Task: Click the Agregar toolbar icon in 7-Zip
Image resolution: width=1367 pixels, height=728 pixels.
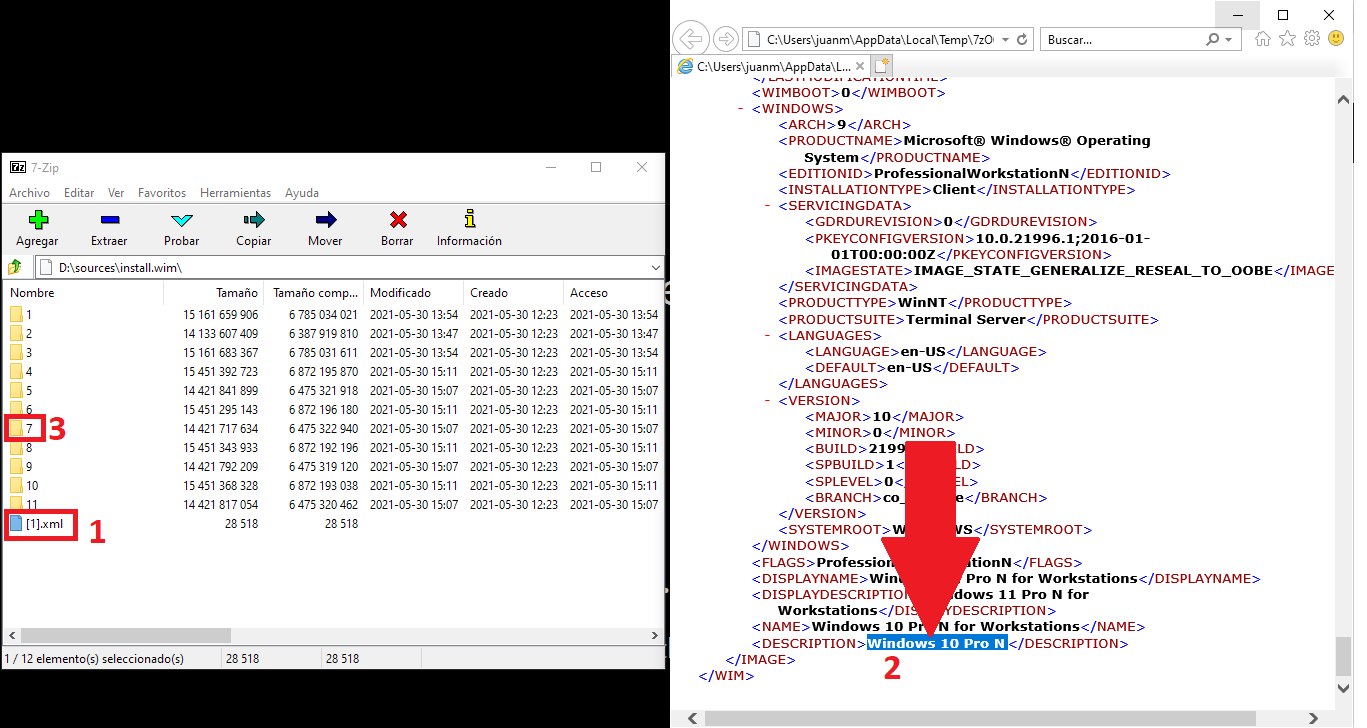Action: [x=37, y=219]
